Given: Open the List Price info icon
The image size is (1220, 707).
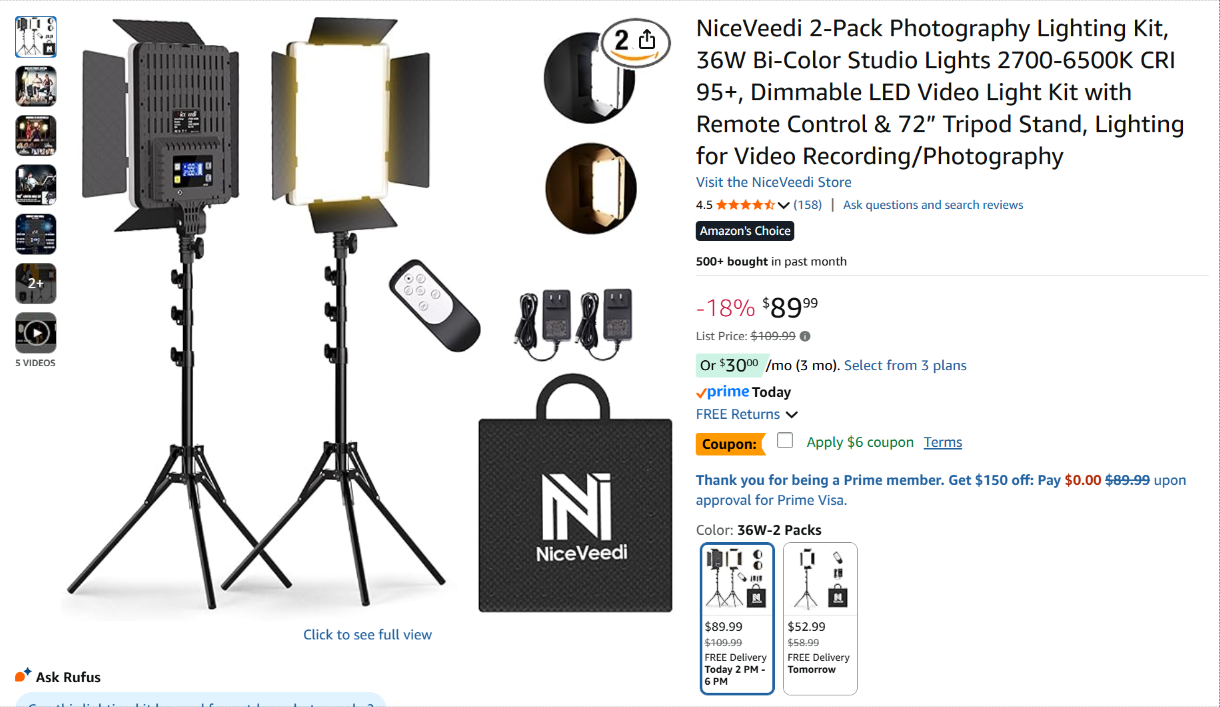Looking at the screenshot, I should [805, 336].
